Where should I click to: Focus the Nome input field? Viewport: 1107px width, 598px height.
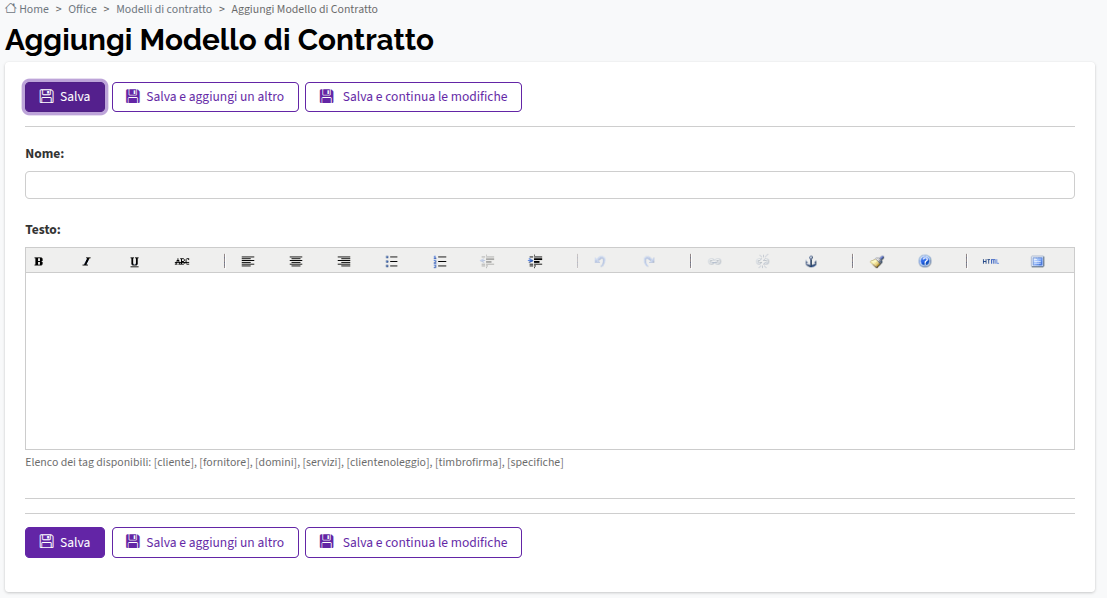550,185
